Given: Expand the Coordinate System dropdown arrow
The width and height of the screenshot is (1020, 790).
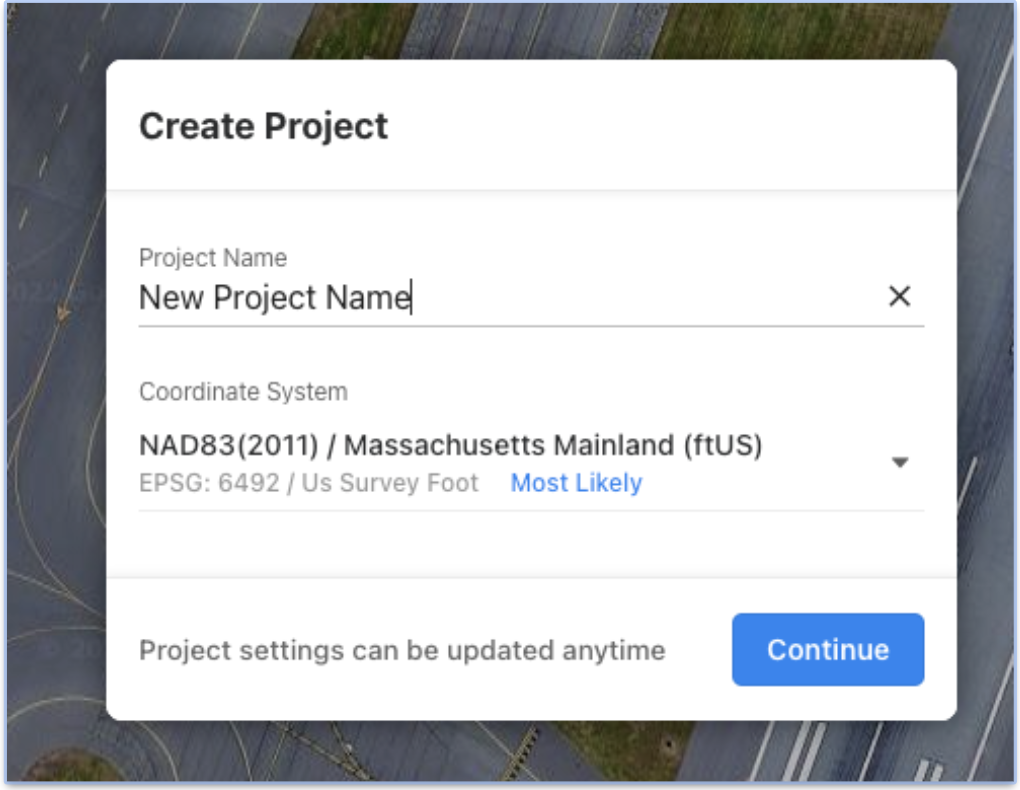Looking at the screenshot, I should coord(900,463).
